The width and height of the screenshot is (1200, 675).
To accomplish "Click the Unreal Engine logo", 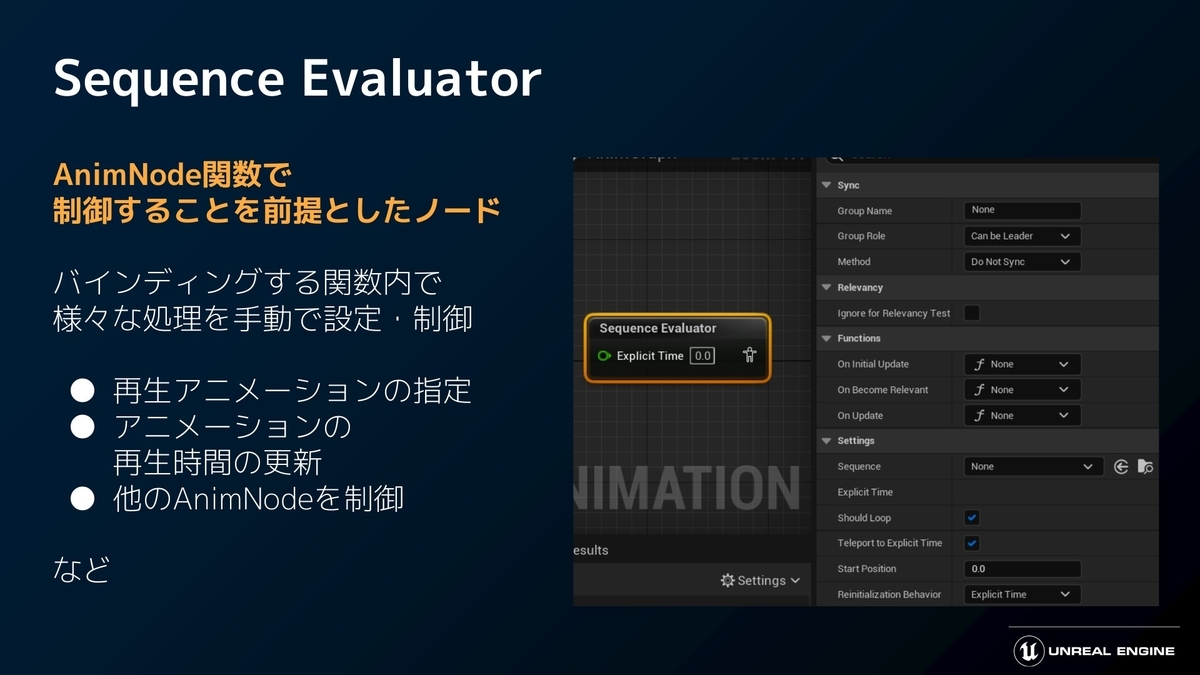I will tap(1028, 651).
